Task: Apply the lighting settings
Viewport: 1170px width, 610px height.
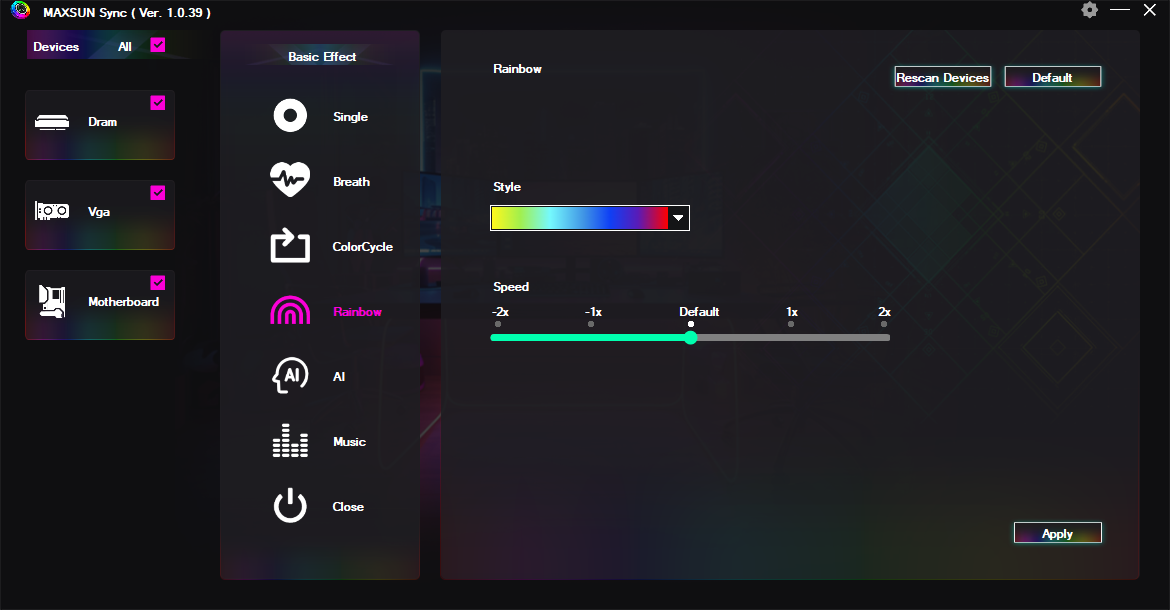Action: pos(1057,533)
